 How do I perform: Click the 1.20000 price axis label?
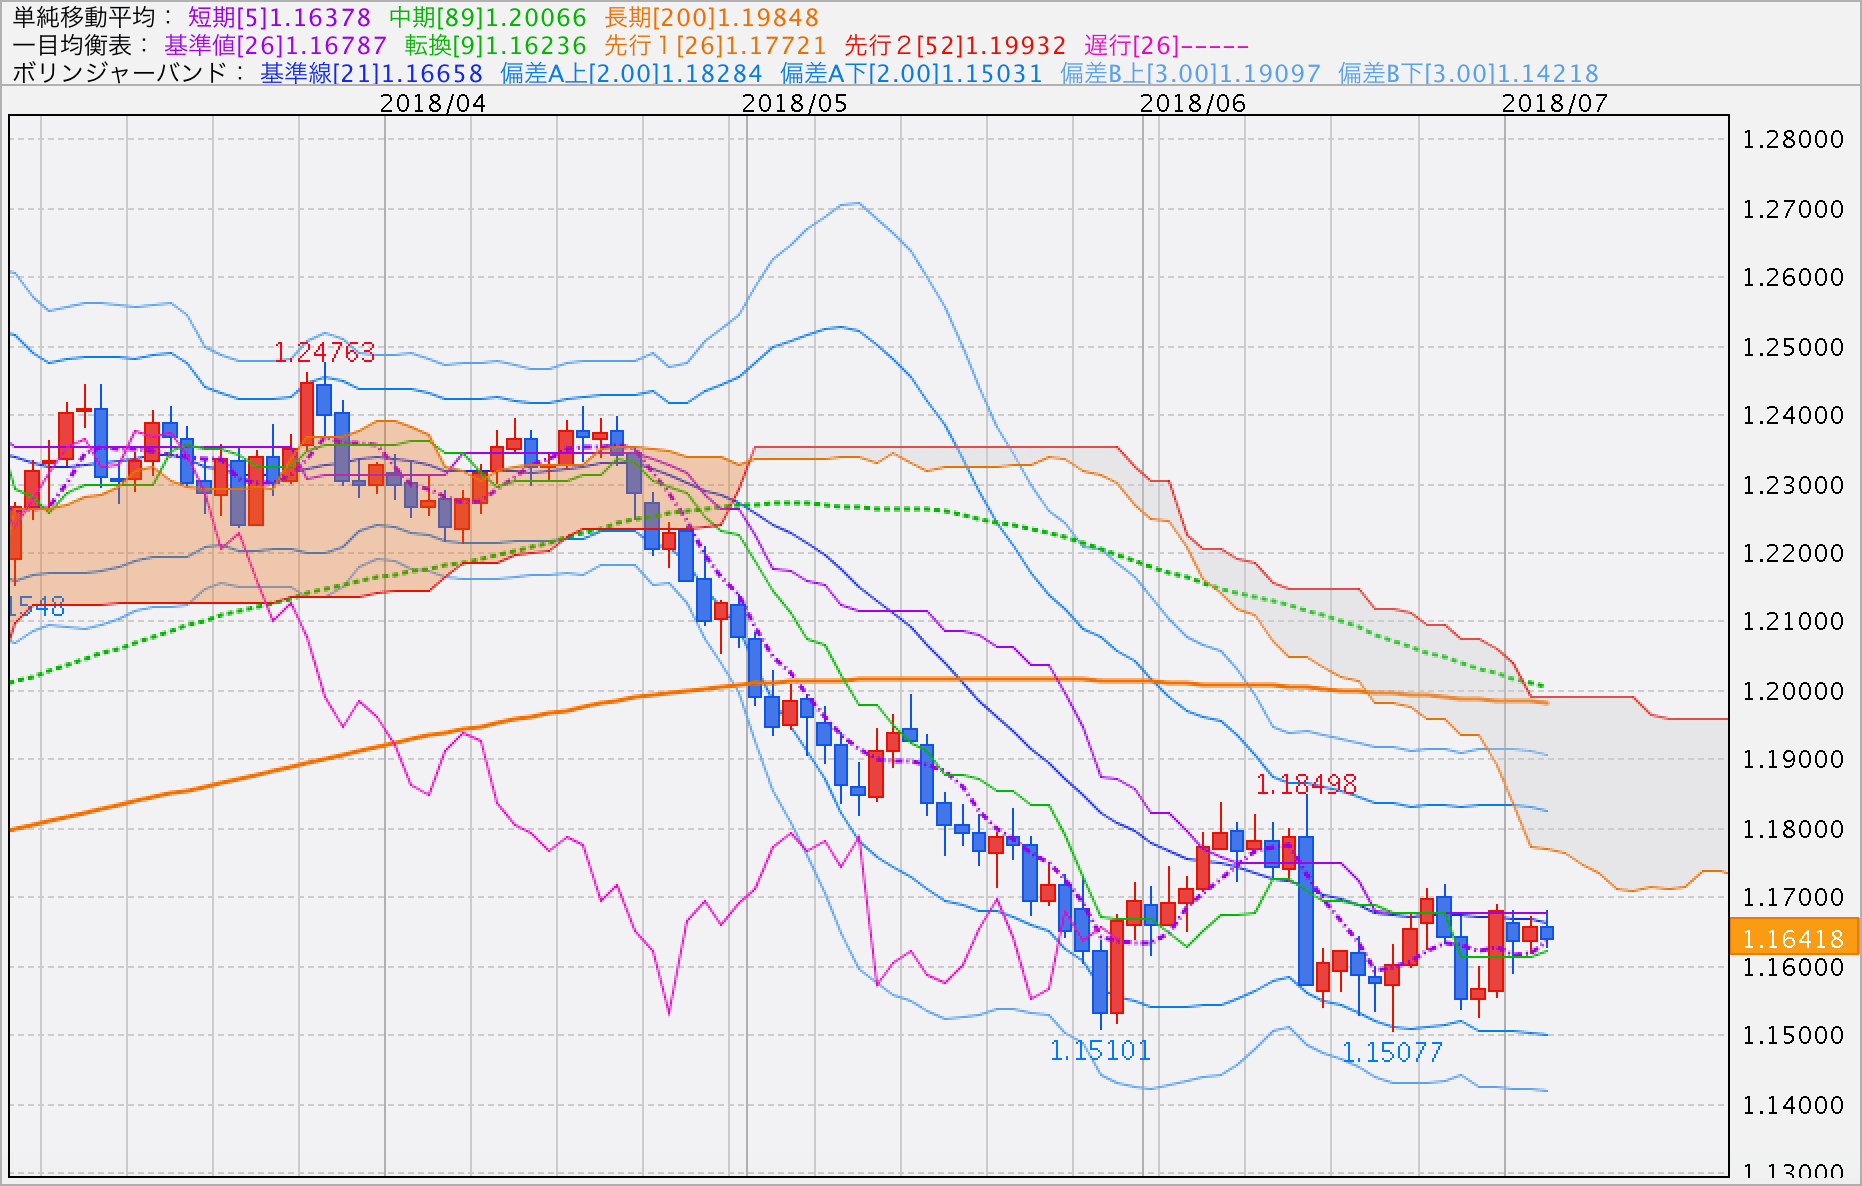click(x=1793, y=691)
